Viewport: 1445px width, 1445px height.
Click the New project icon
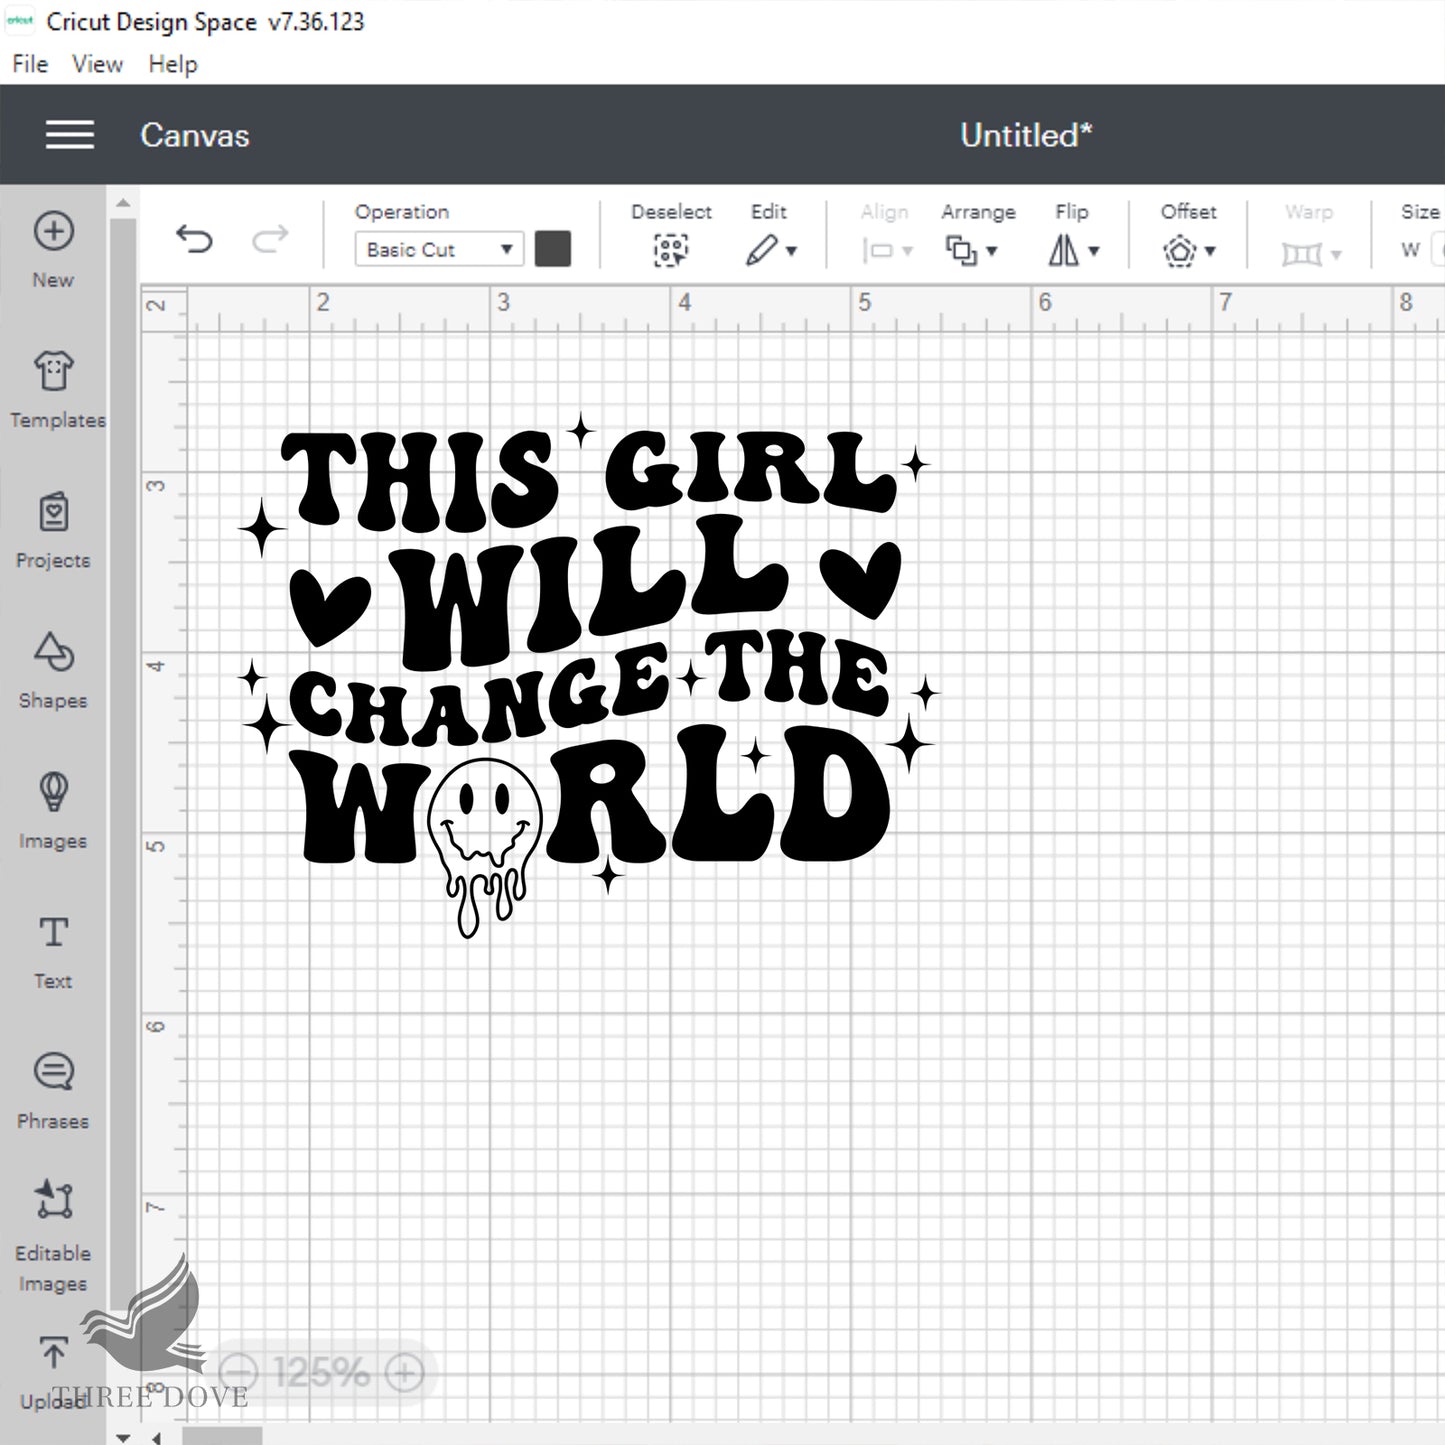[54, 232]
